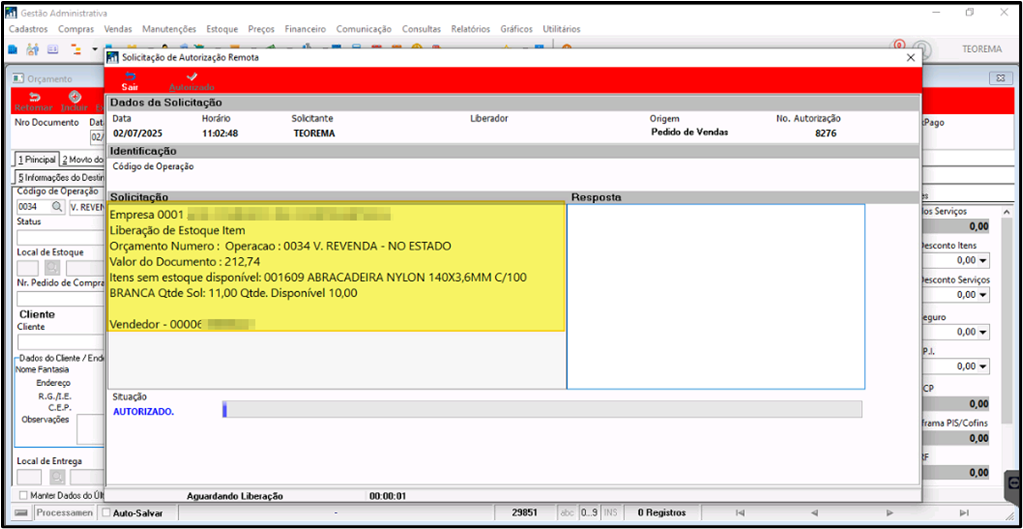
Task: Click the Status field in Orçamento
Action: pyautogui.click(x=60, y=237)
